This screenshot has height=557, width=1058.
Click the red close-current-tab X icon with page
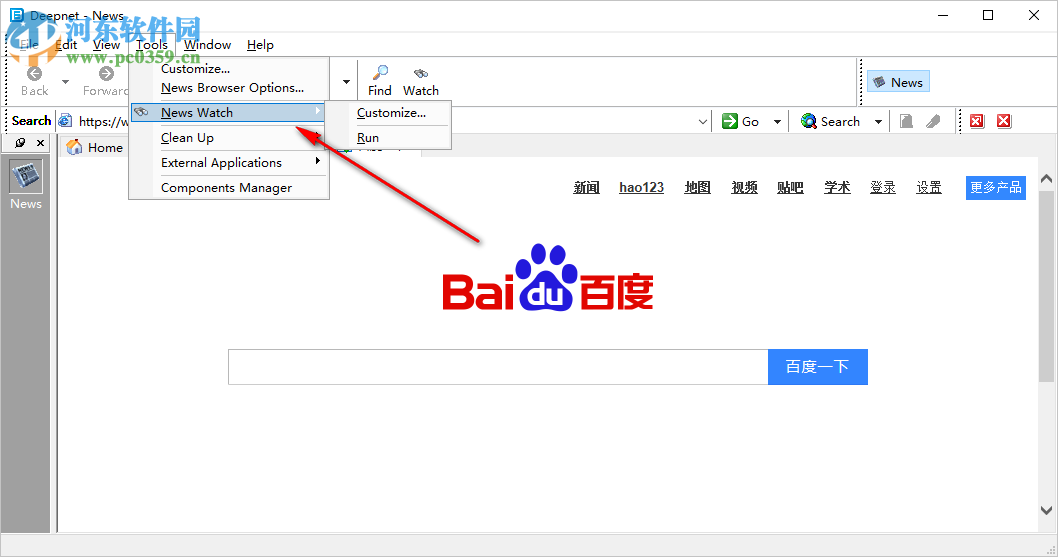point(976,122)
